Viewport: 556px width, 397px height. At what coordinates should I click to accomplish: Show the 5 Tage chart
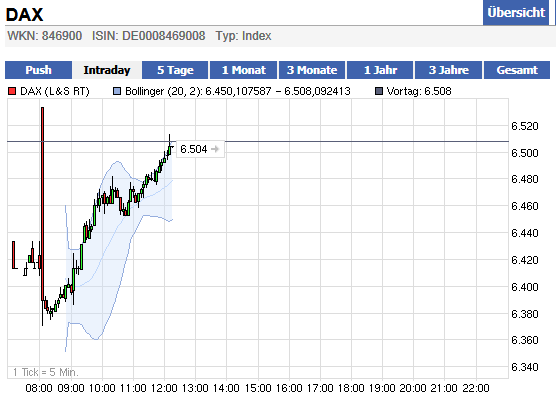tap(175, 70)
